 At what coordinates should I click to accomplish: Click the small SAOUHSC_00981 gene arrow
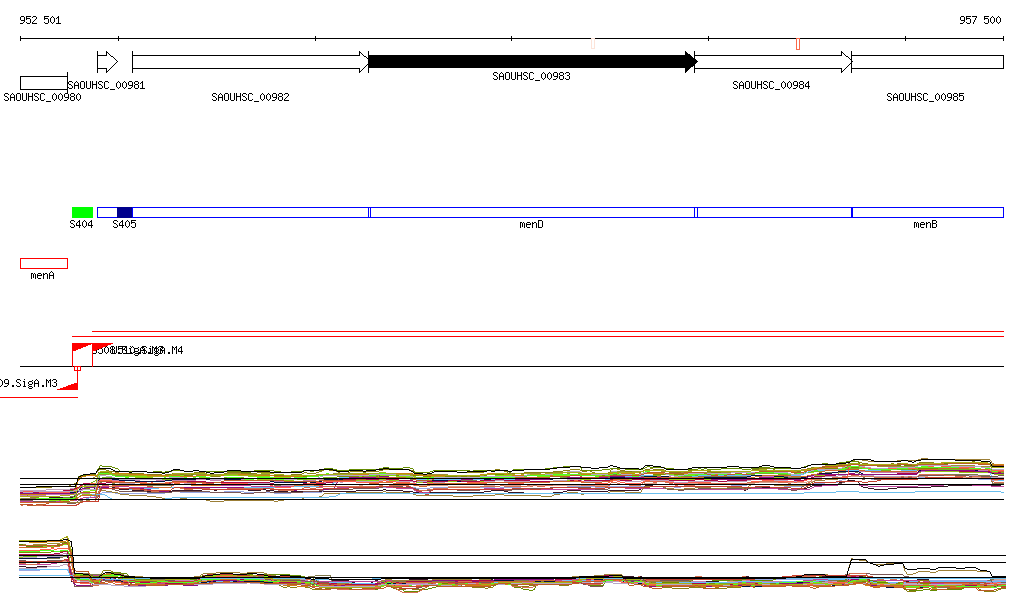click(107, 62)
